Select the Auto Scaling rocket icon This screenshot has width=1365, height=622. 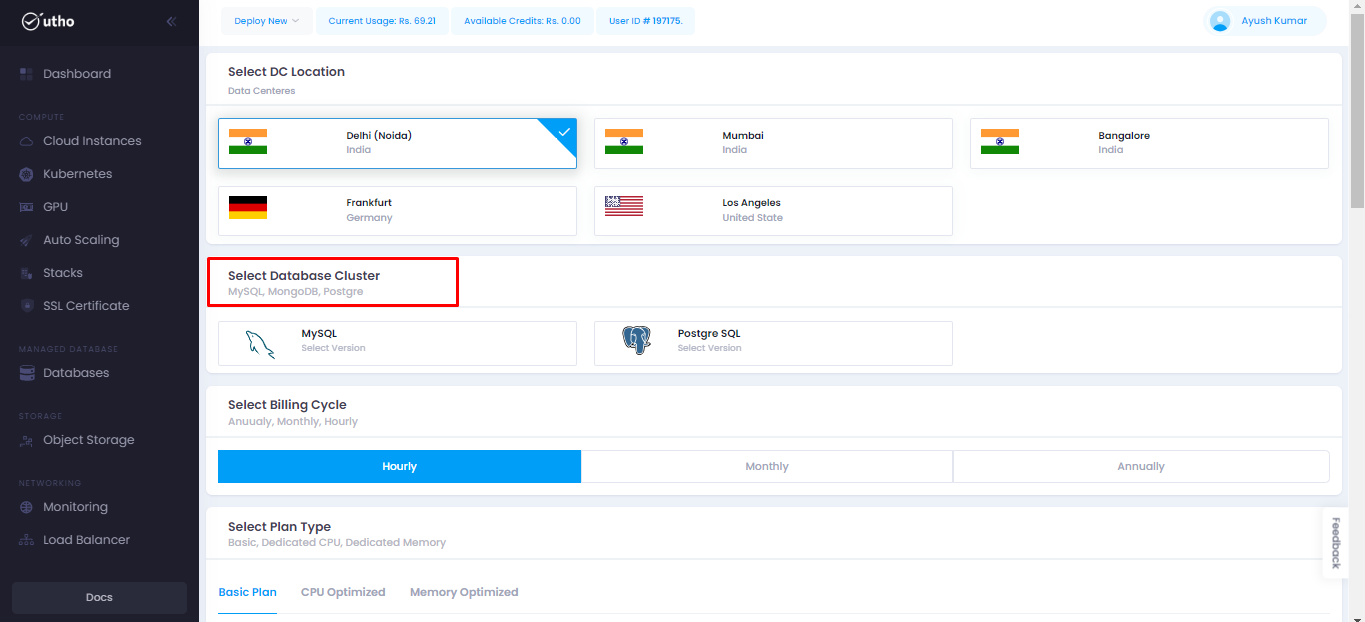point(26,240)
